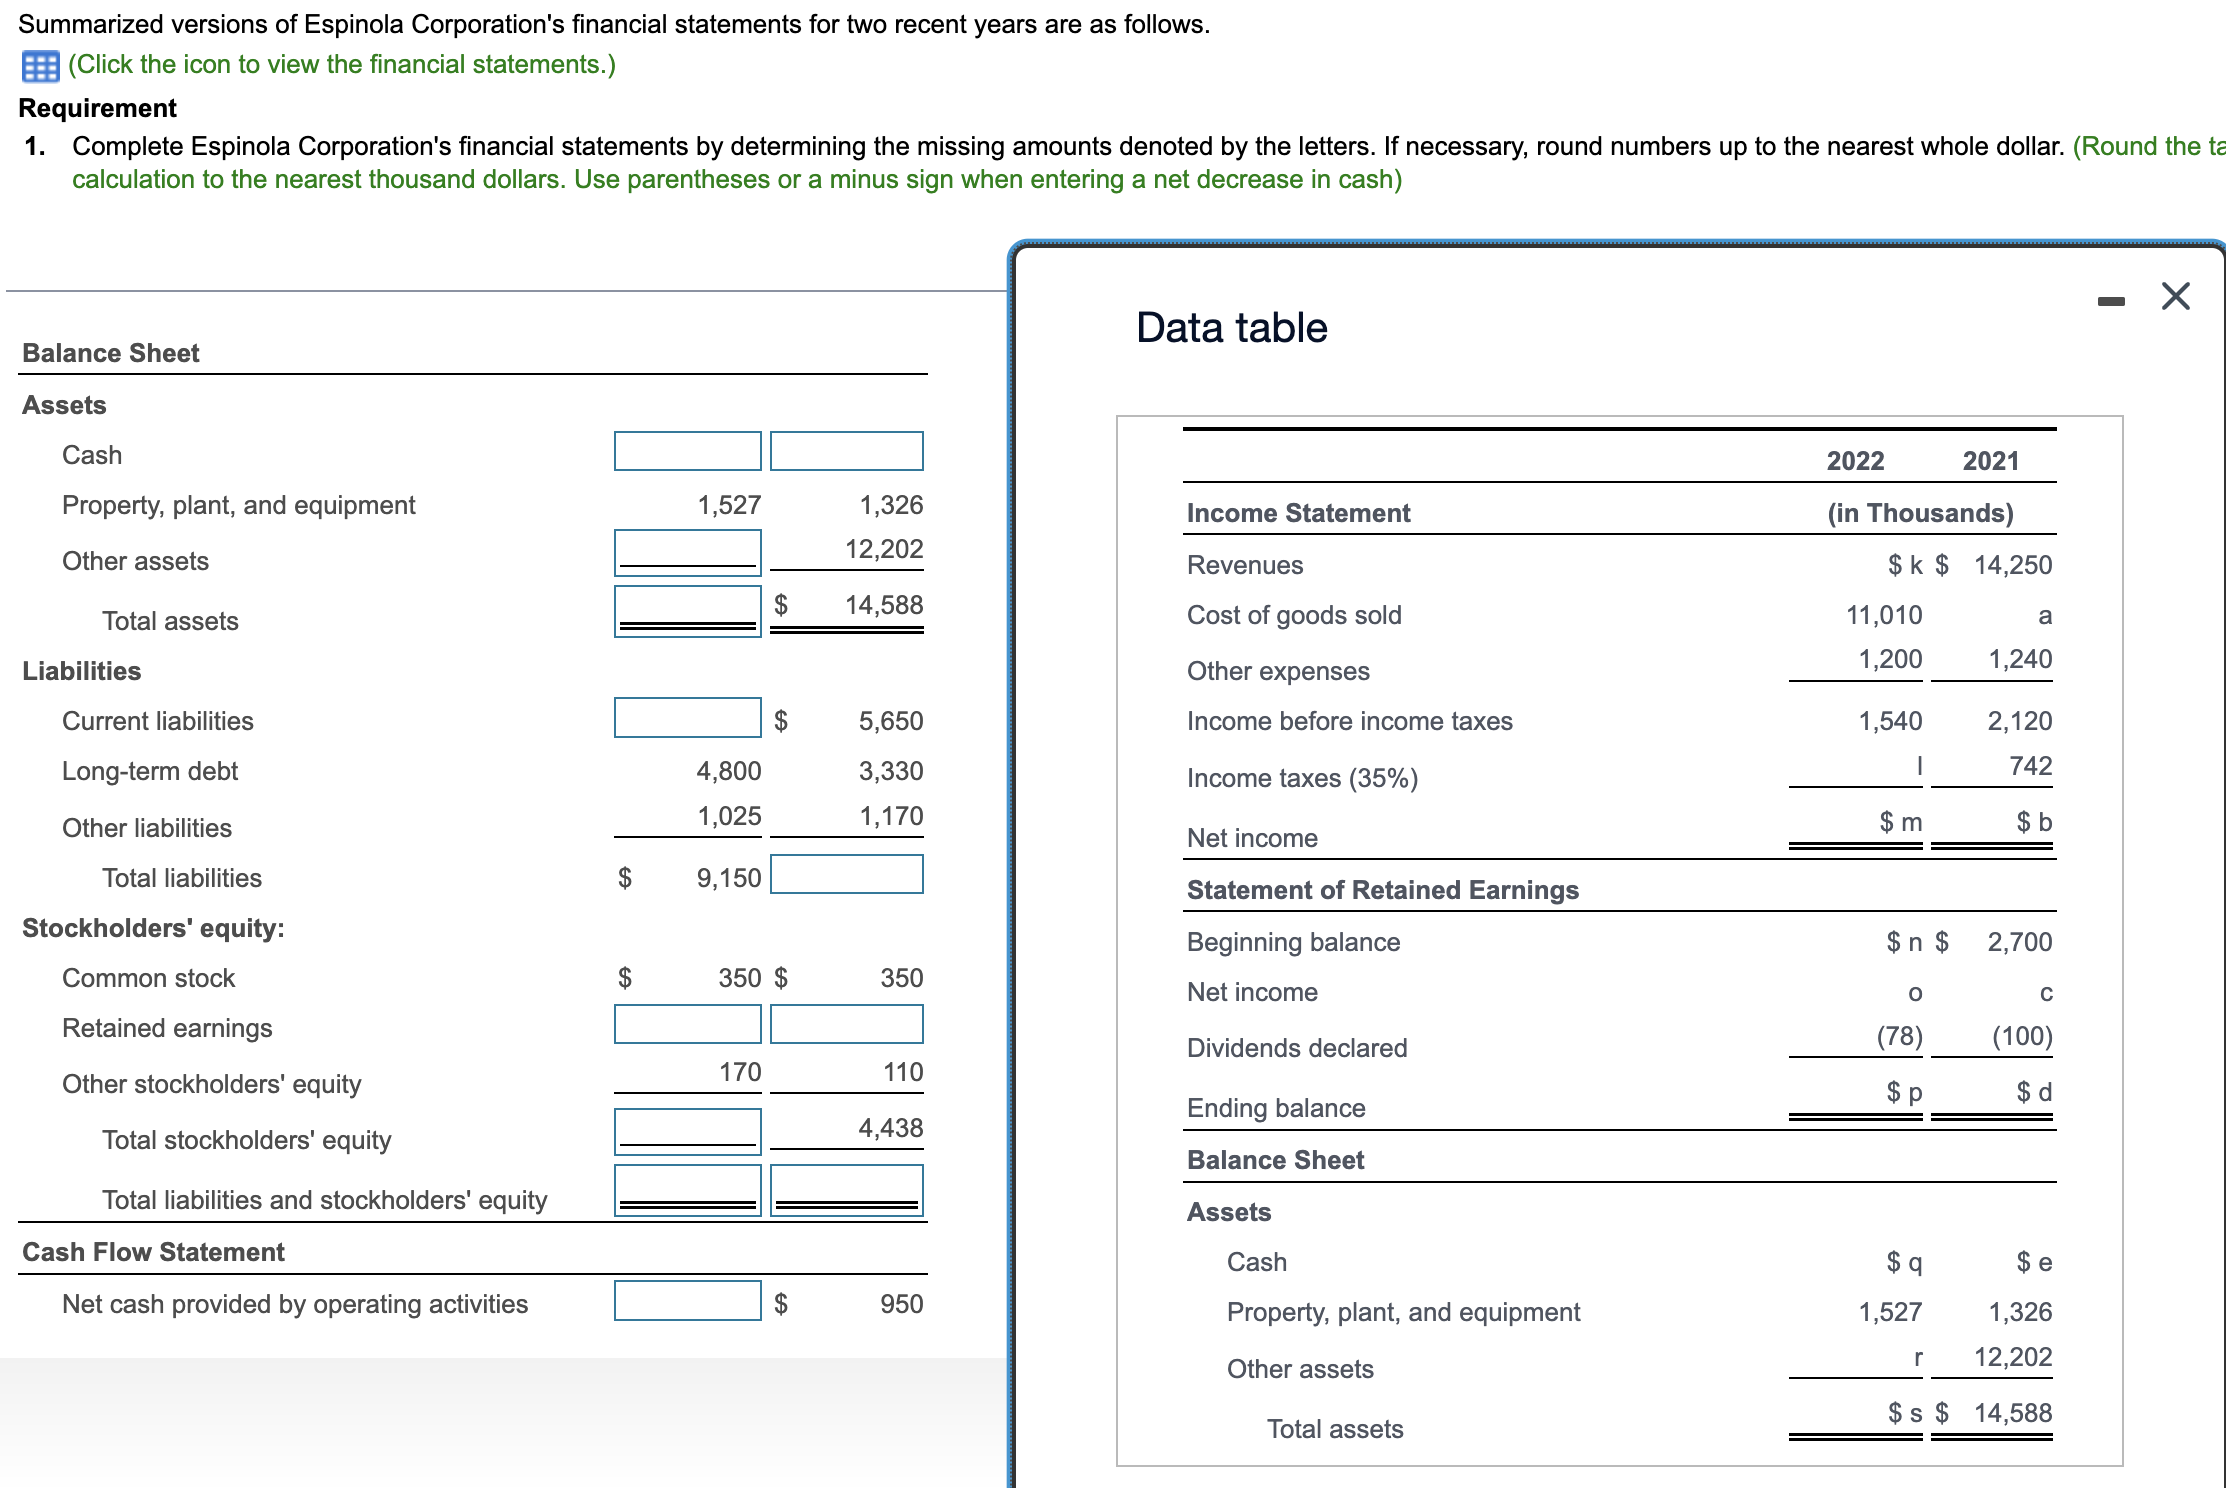2226x1488 pixels.
Task: Click 2022 Total stockholders' equity field
Action: 687,1130
